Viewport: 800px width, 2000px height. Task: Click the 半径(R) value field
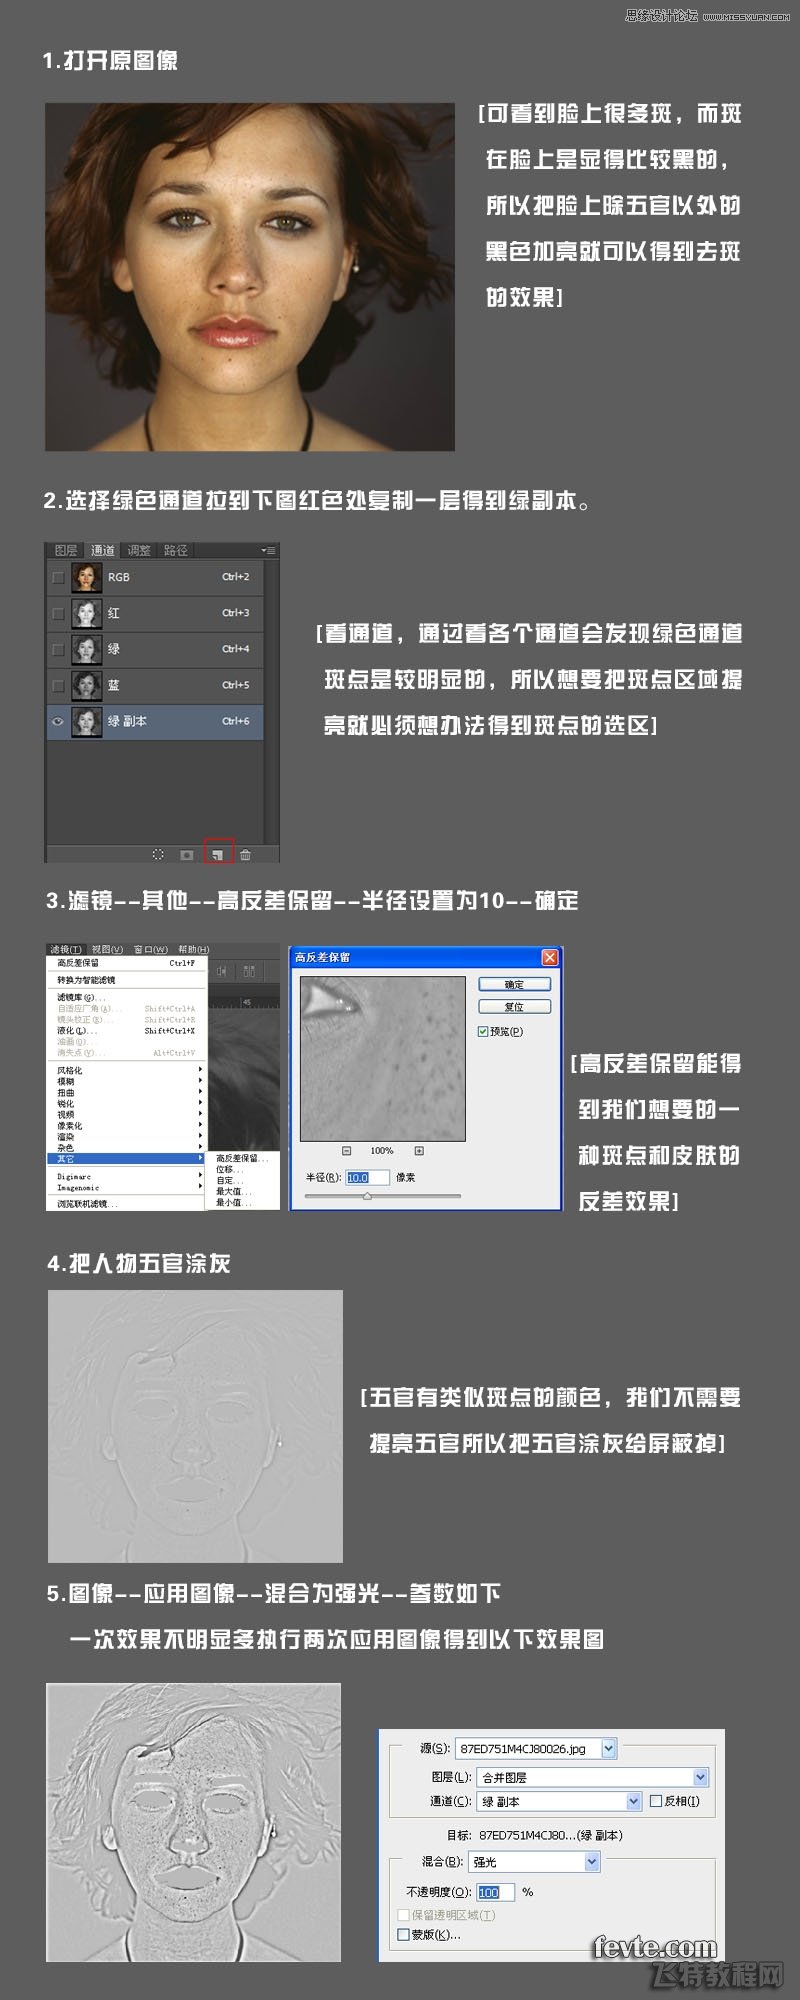click(366, 1177)
